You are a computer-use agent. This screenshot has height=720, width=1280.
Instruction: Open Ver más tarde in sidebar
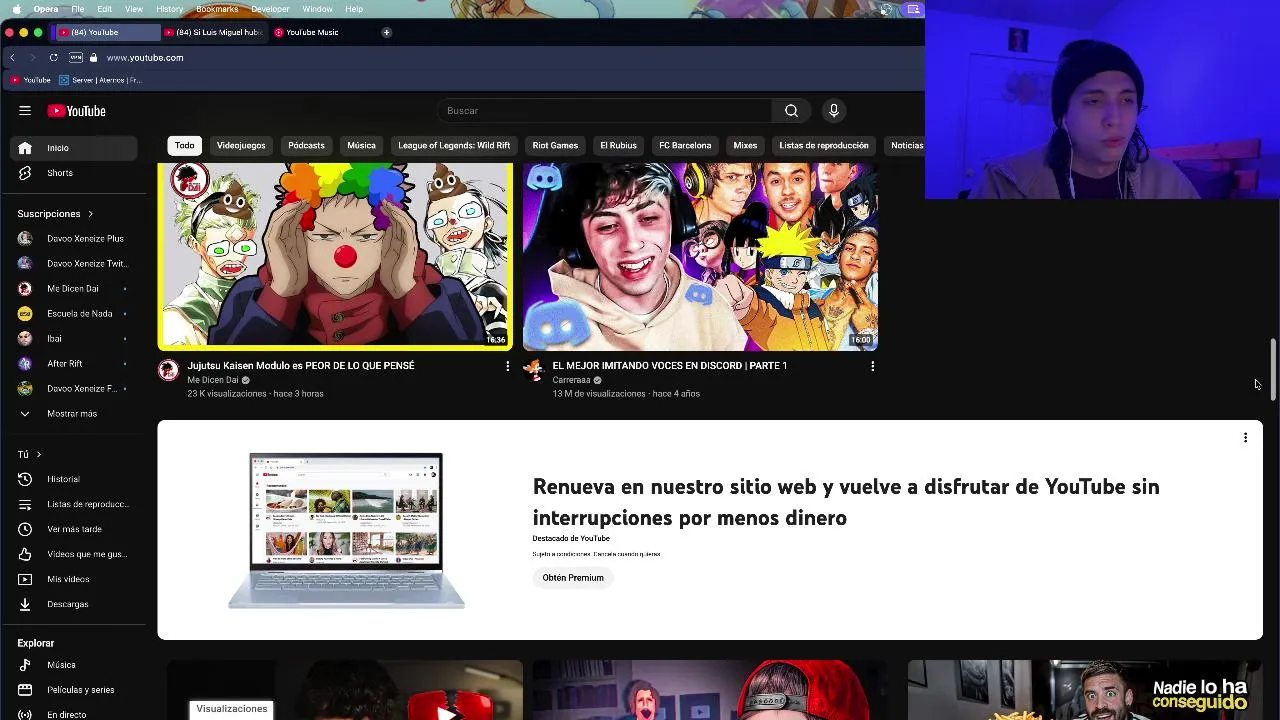[74, 529]
